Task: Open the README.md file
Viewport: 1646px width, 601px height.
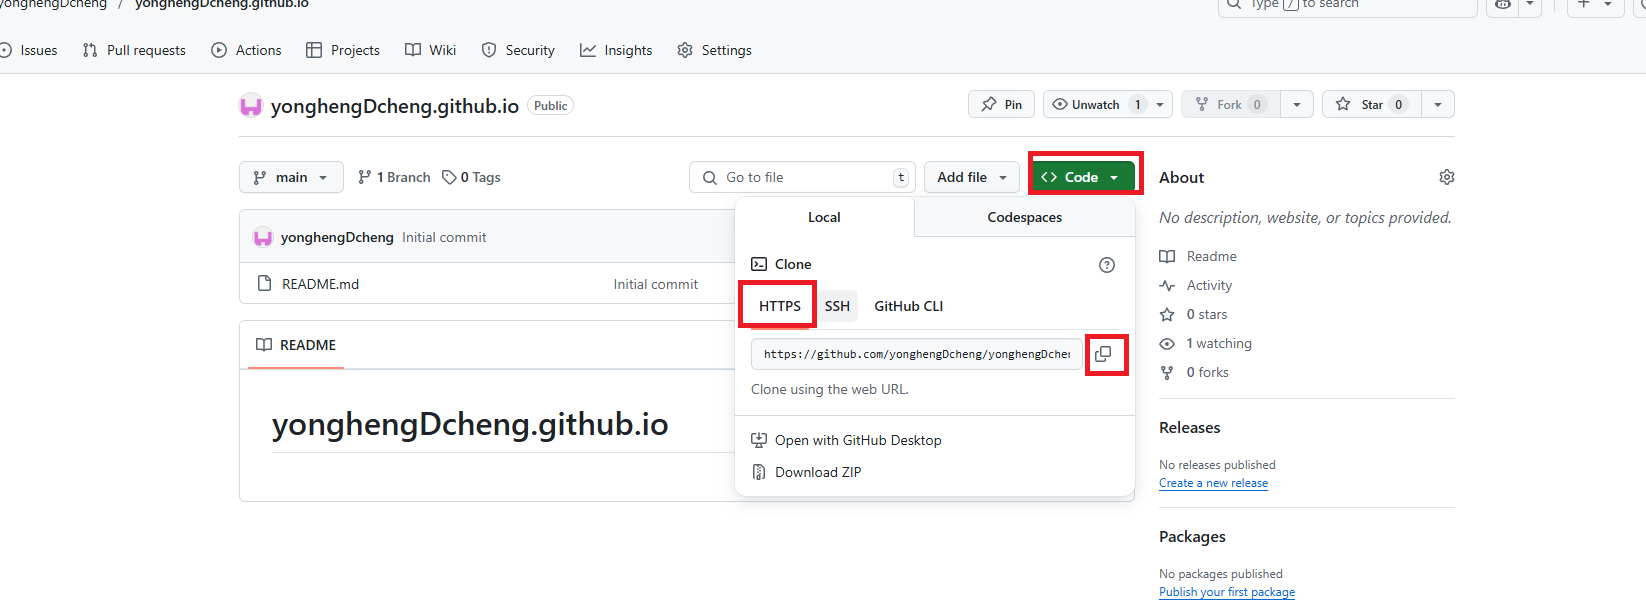Action: tap(320, 284)
